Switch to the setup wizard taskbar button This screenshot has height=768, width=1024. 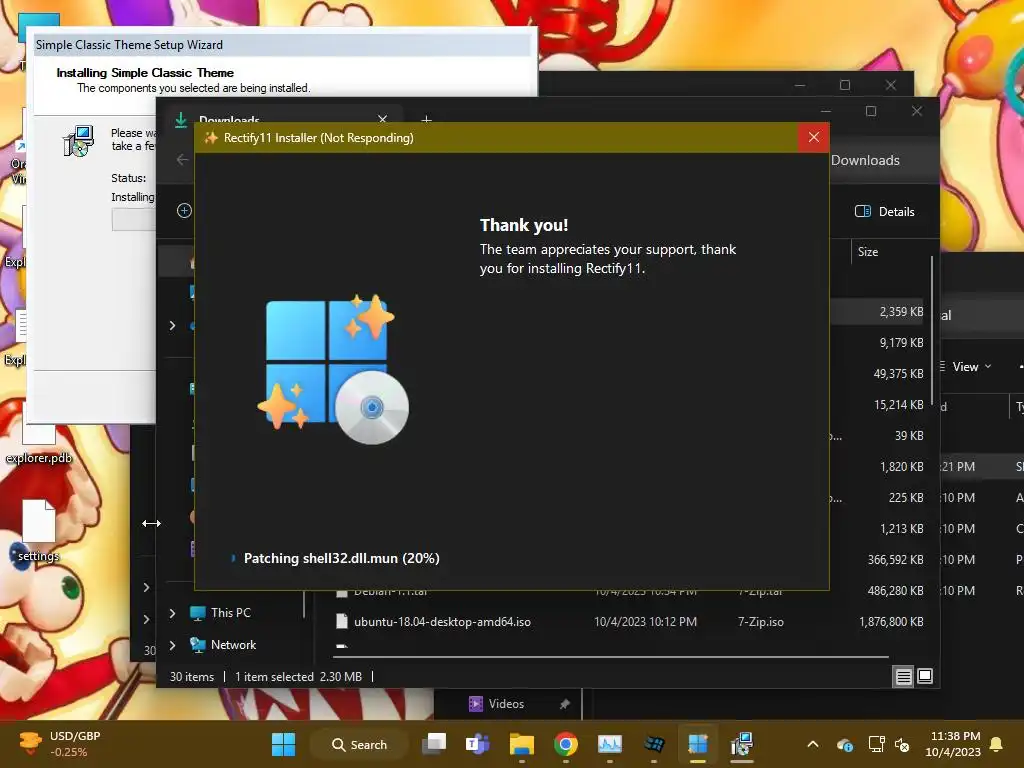pyautogui.click(x=742, y=744)
